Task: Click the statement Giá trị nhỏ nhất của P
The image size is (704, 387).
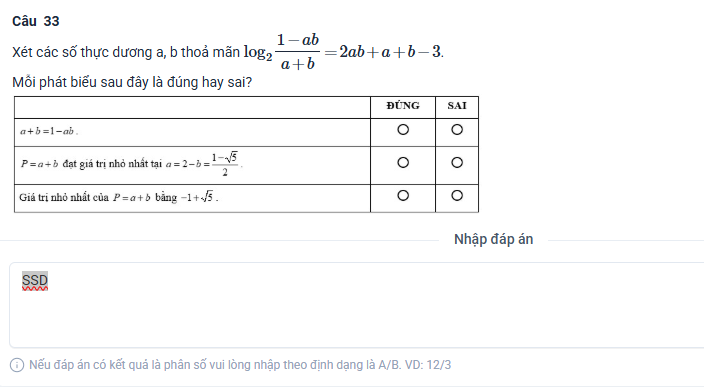Action: coord(119,197)
